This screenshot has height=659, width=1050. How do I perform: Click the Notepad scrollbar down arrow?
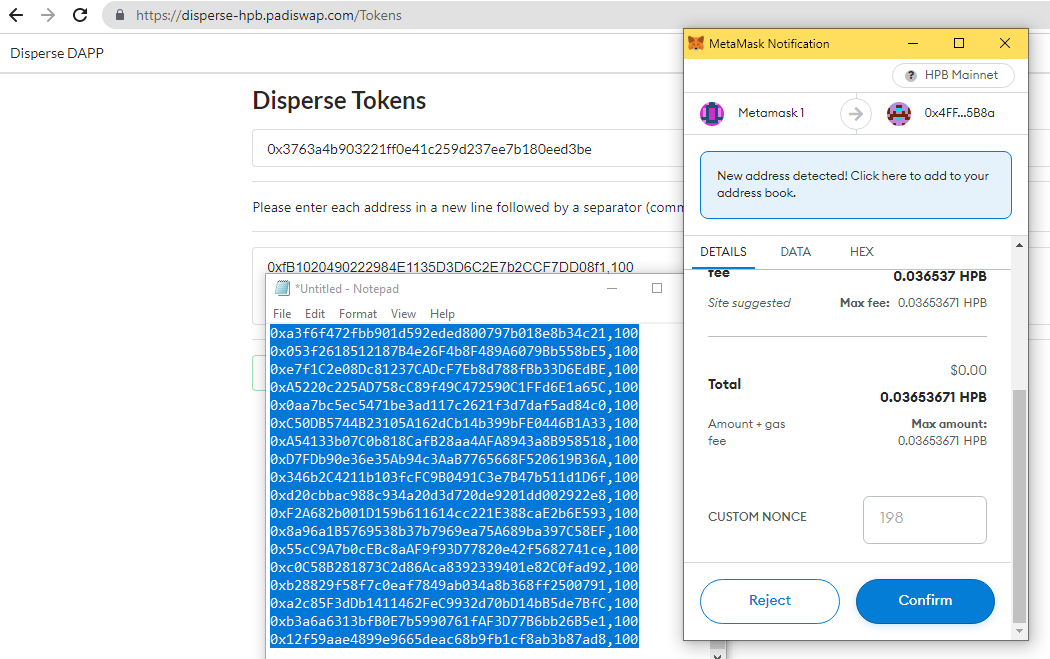pos(717,654)
